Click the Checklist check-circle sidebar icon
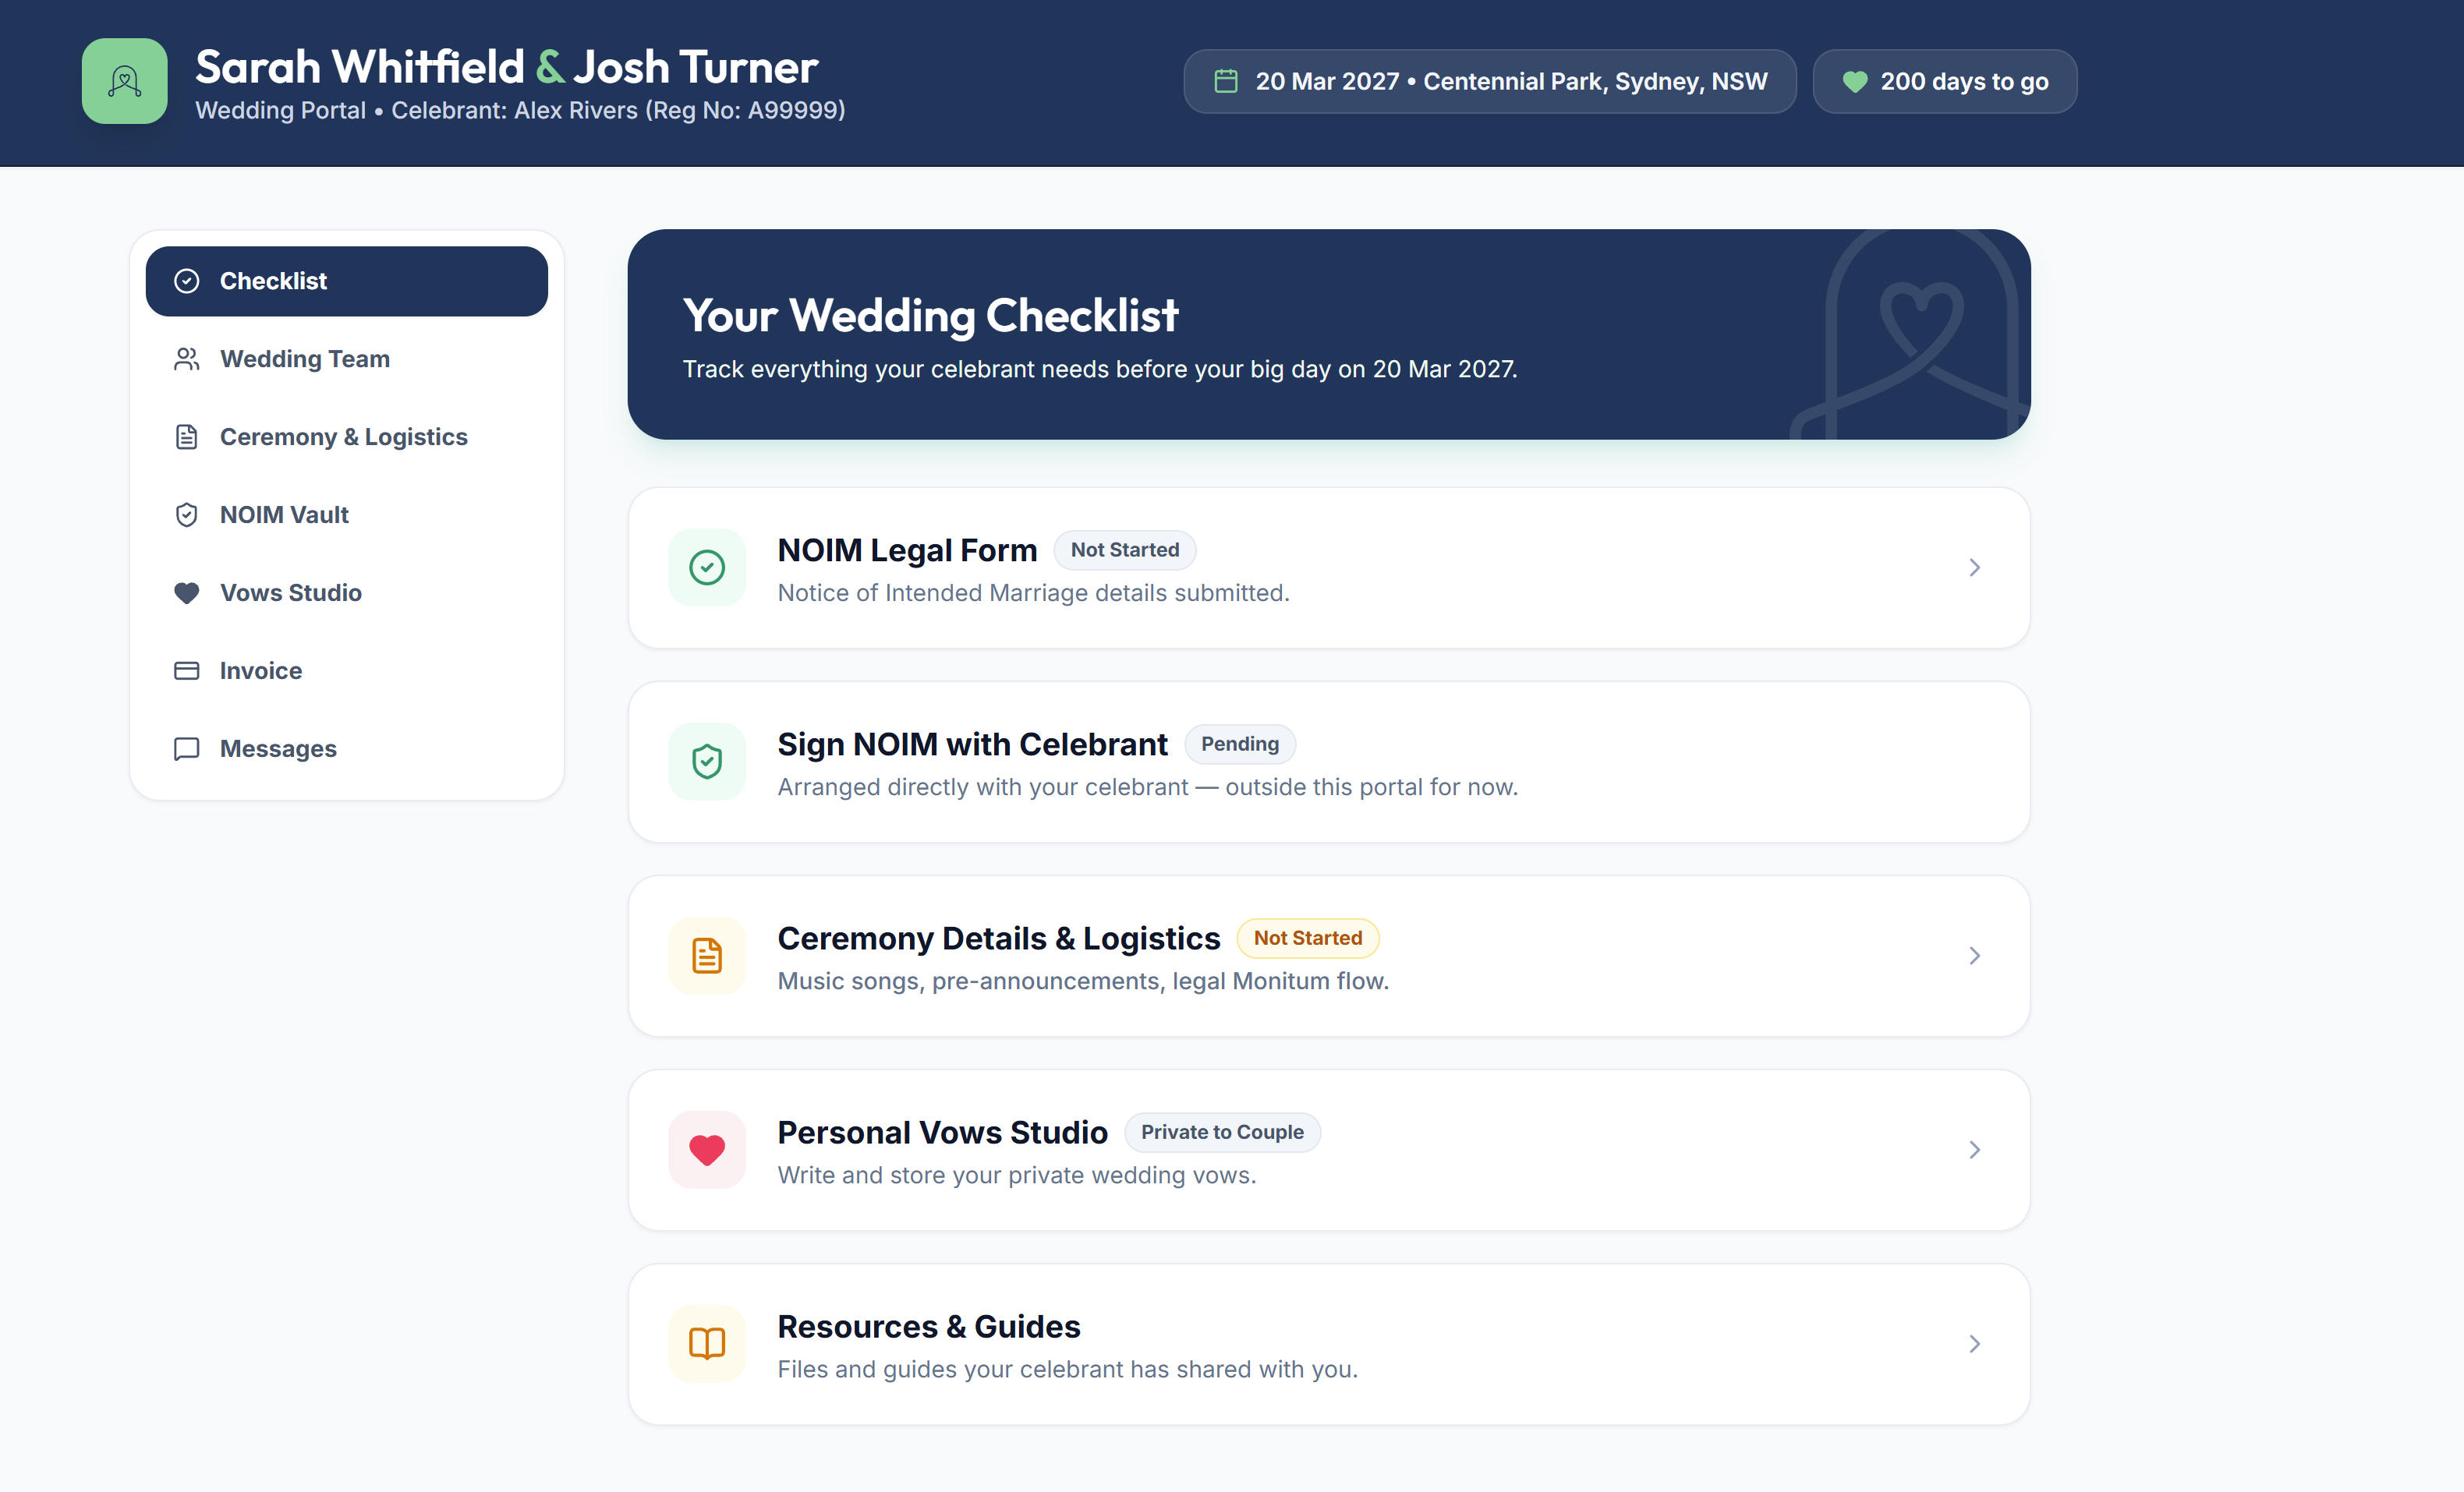 pos(187,281)
